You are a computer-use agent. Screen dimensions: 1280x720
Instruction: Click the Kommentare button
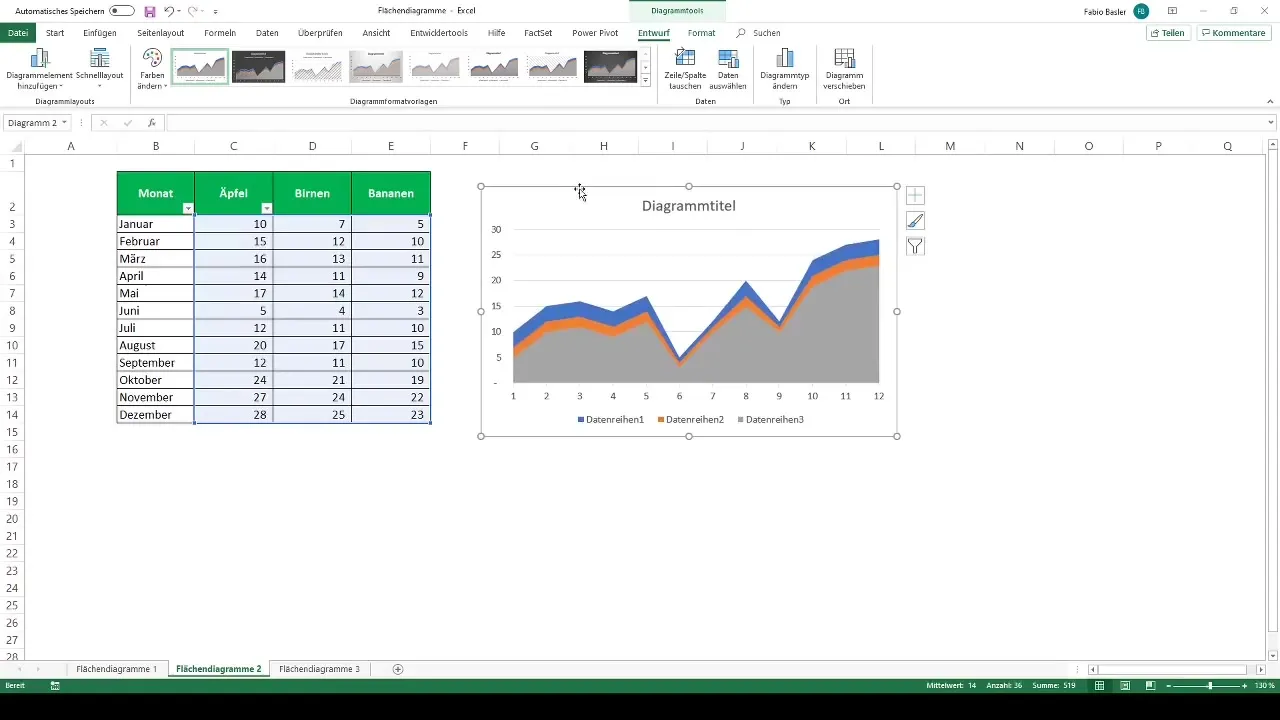pos(1233,33)
